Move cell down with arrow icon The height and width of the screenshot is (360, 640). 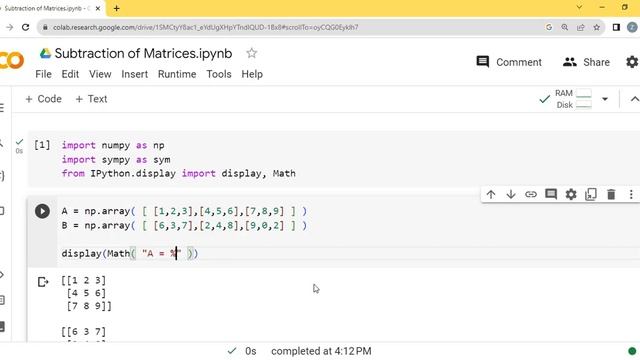pyautogui.click(x=511, y=194)
